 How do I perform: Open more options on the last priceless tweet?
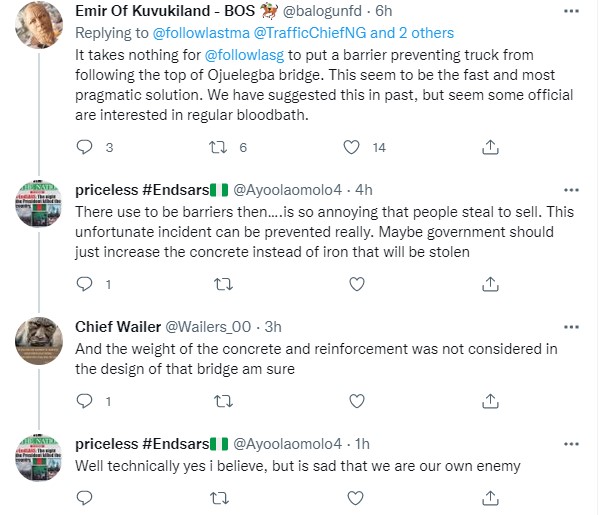(x=570, y=442)
